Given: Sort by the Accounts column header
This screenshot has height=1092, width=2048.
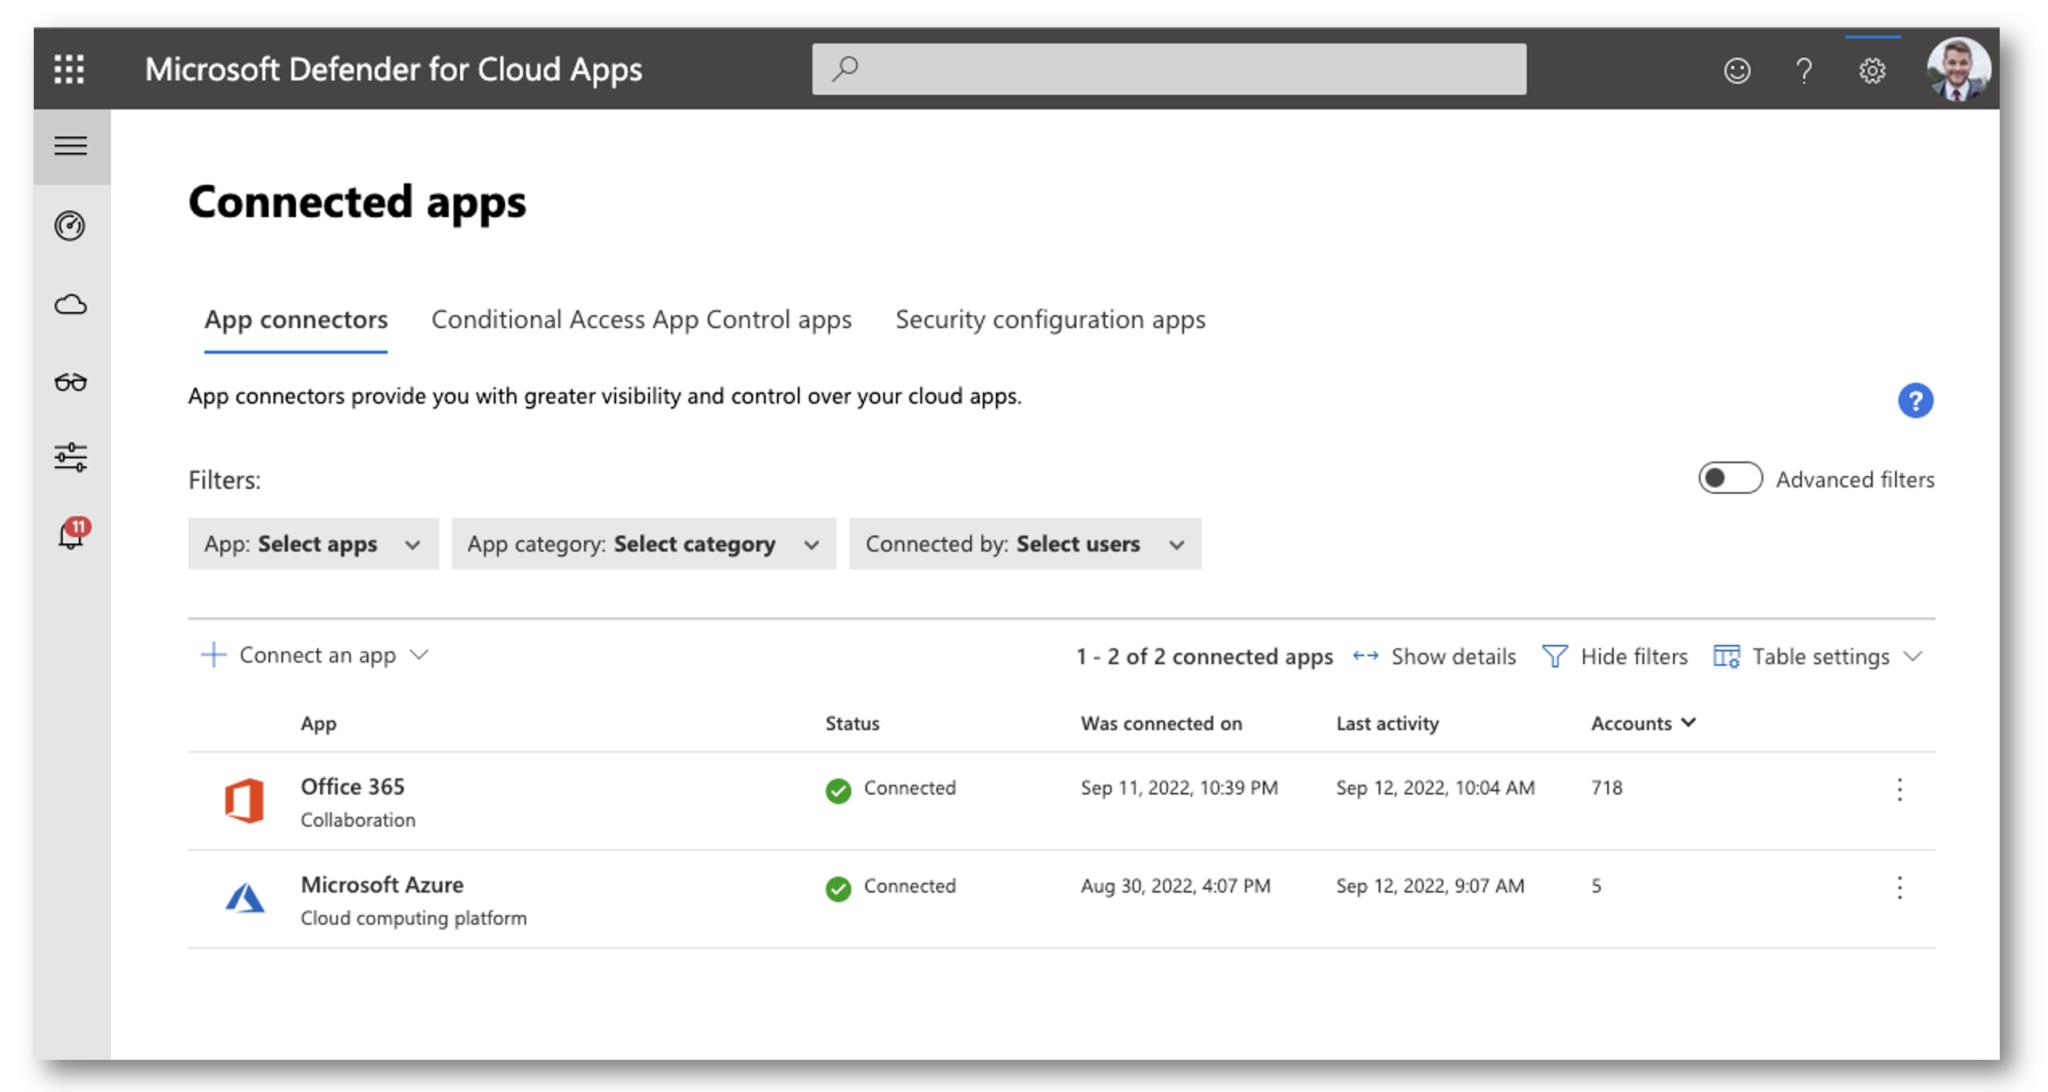Looking at the screenshot, I should point(1643,723).
